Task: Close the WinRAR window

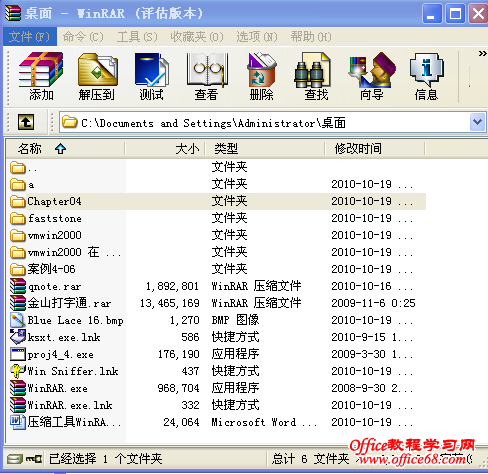Action: click(478, 14)
